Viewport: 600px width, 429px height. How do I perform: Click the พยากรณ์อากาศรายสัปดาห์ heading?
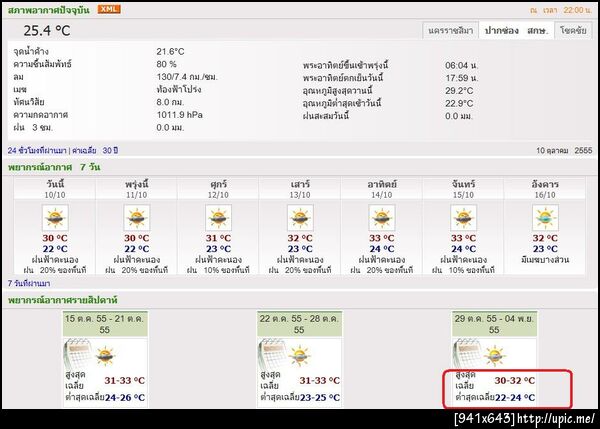[x=63, y=300]
